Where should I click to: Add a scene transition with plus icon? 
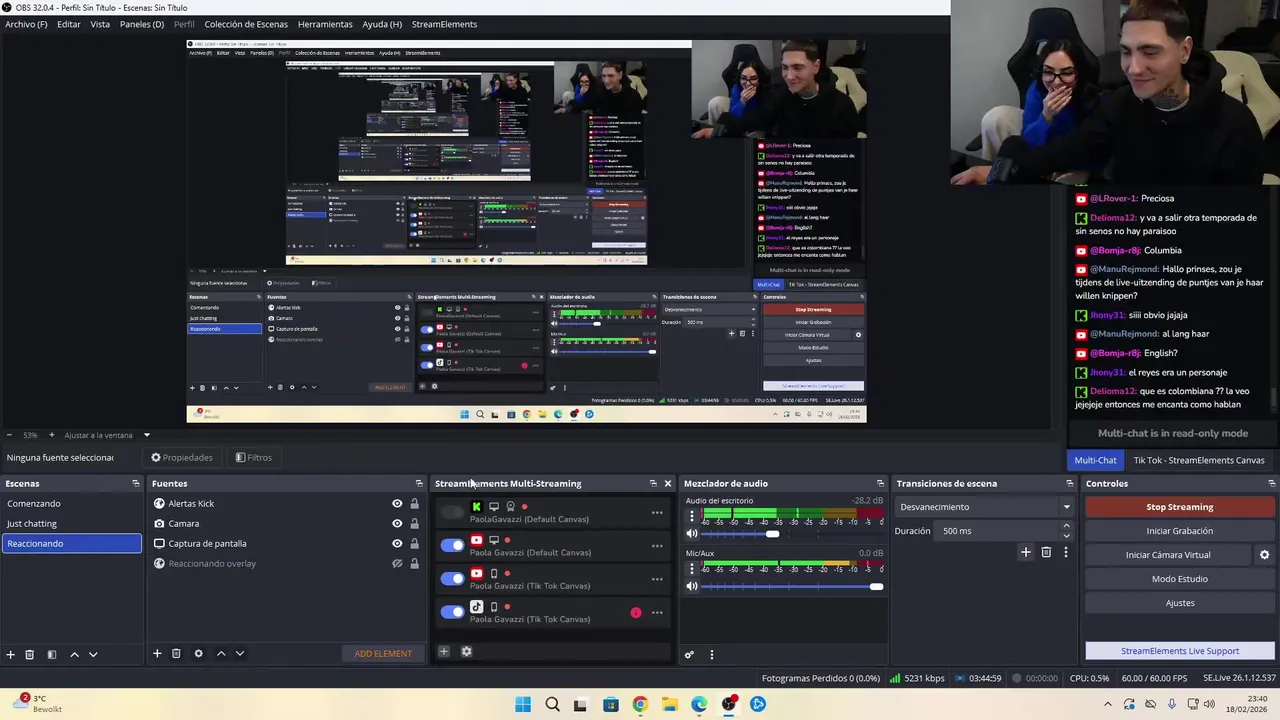(1025, 552)
